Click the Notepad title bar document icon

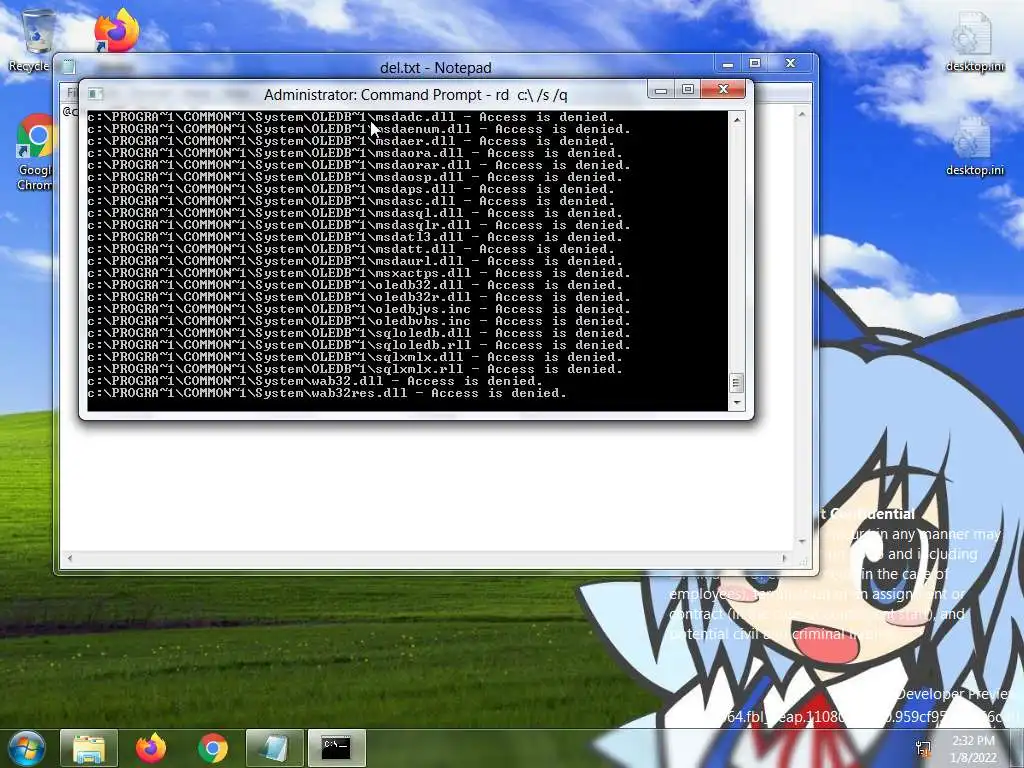69,67
